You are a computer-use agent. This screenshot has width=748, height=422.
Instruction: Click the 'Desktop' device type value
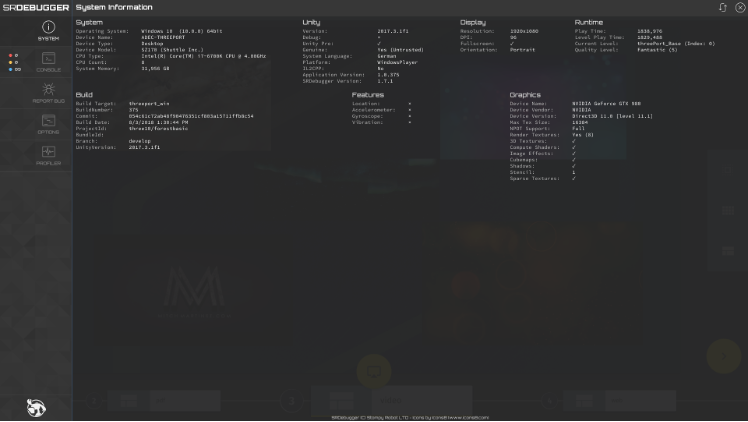coord(152,43)
